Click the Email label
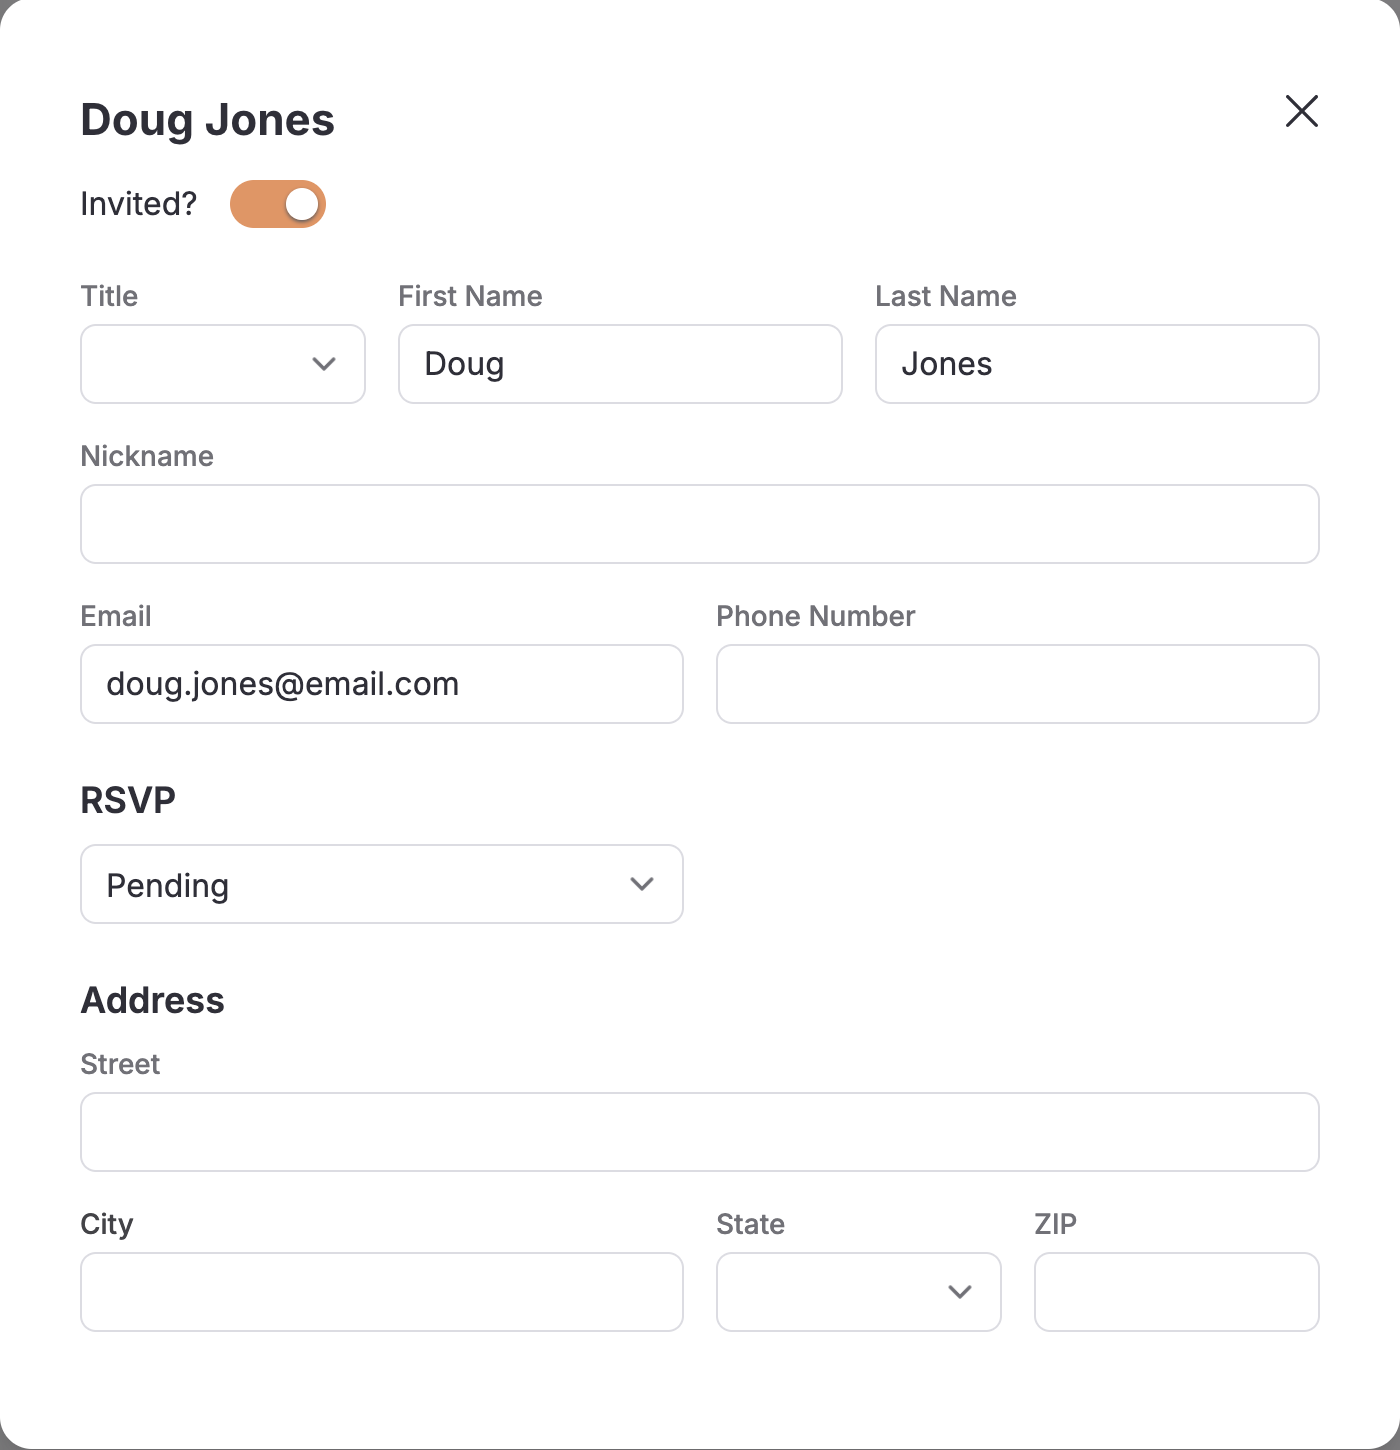The width and height of the screenshot is (1400, 1450). coord(116,616)
